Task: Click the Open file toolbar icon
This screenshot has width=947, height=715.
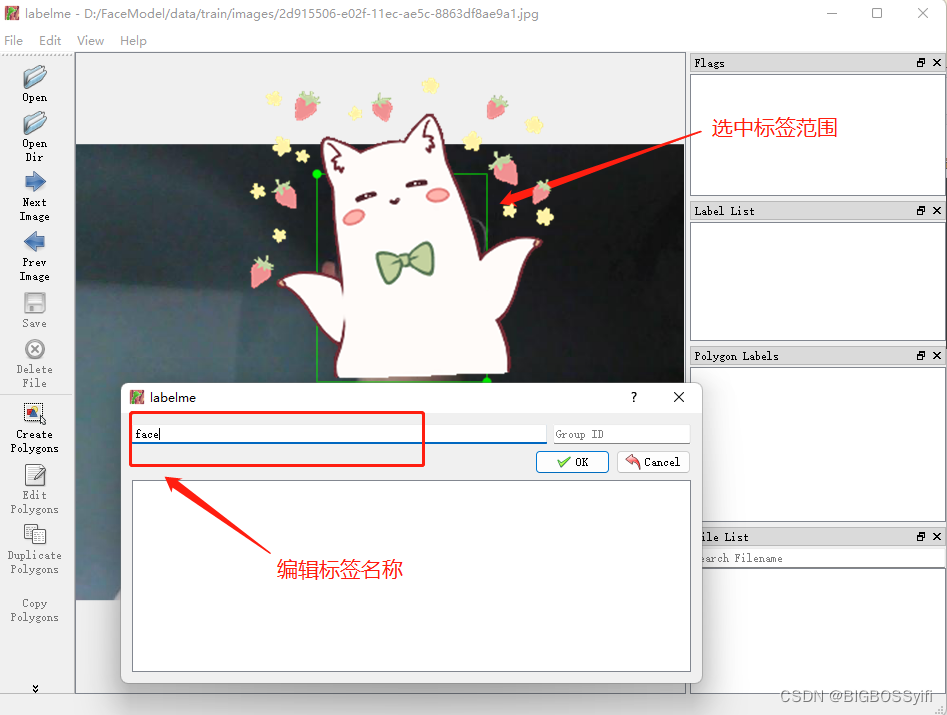Action: 34,77
